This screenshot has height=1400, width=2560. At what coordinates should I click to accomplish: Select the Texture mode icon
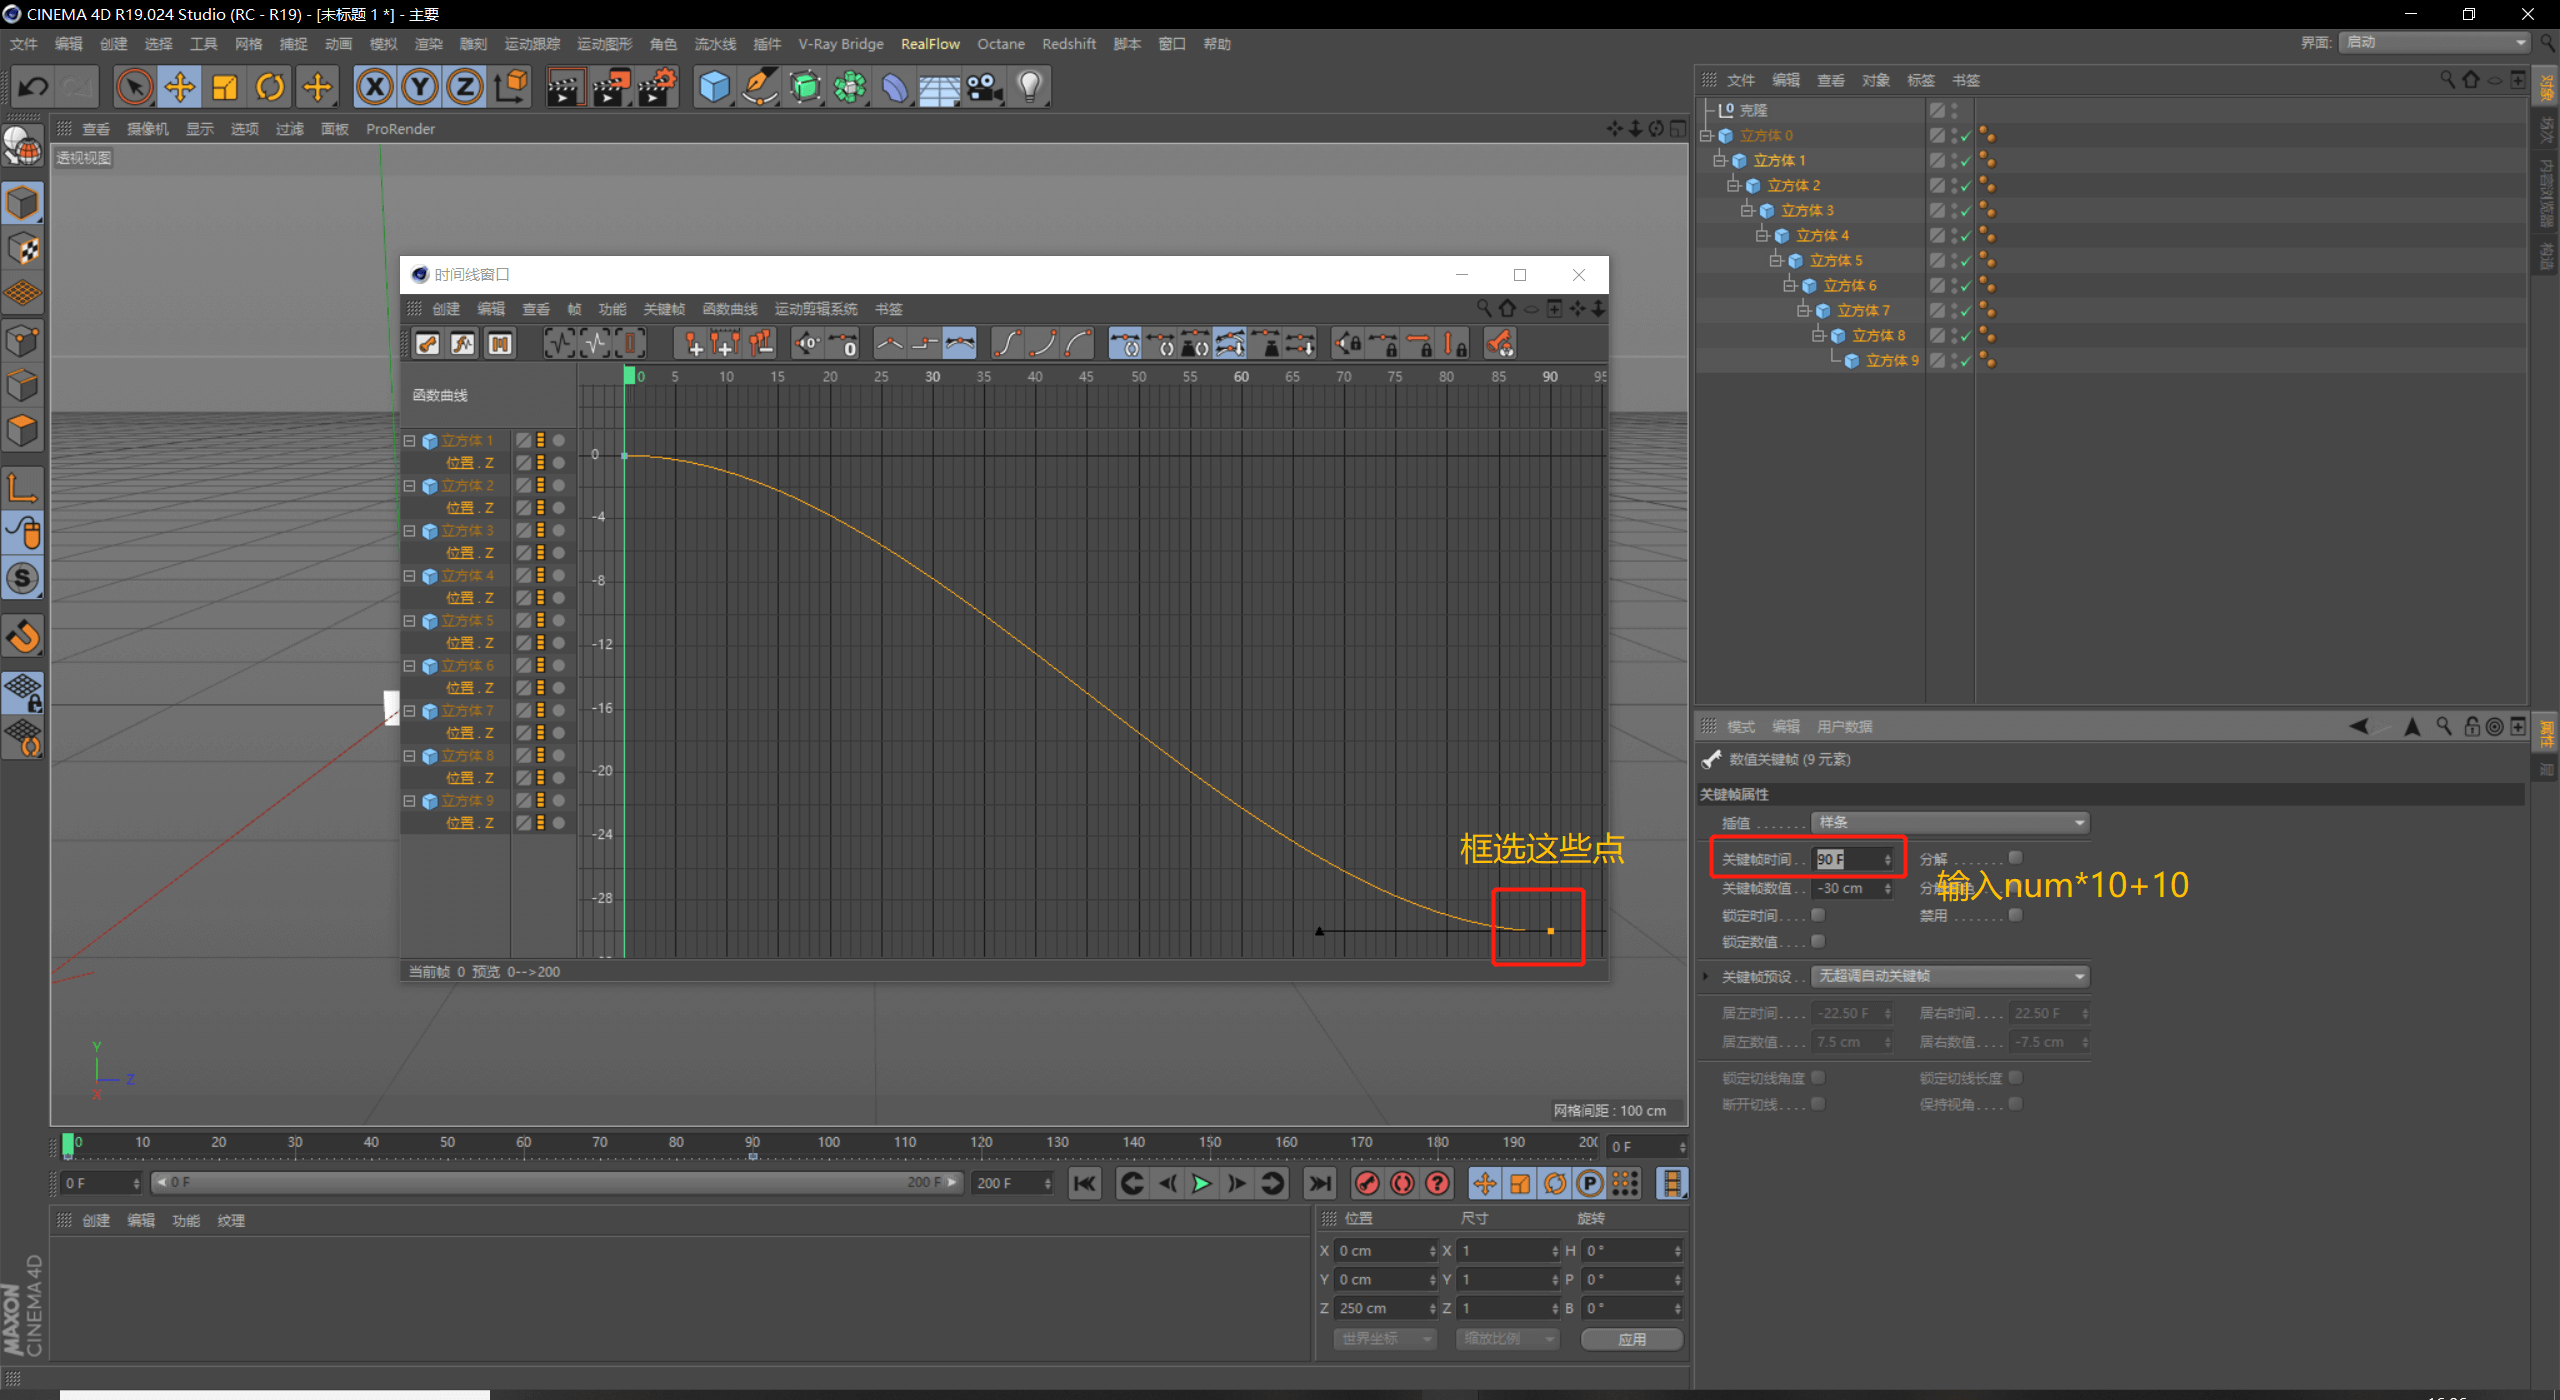tap(23, 249)
